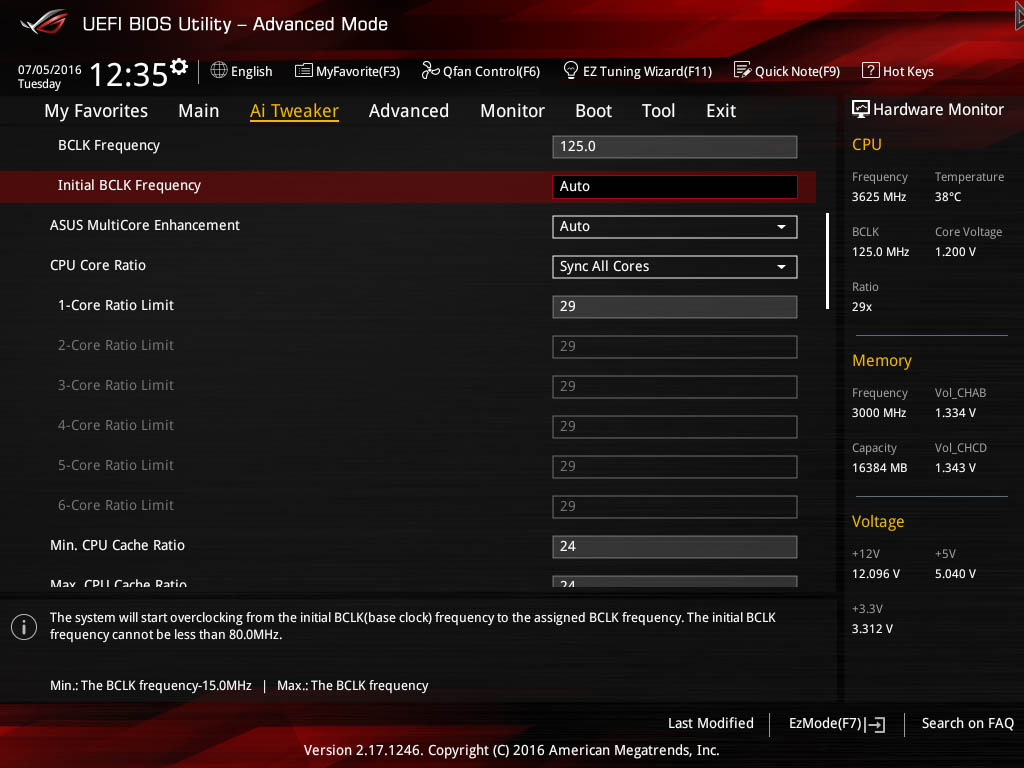The image size is (1024, 768).
Task: Click the MyFavorite list icon
Action: [304, 71]
